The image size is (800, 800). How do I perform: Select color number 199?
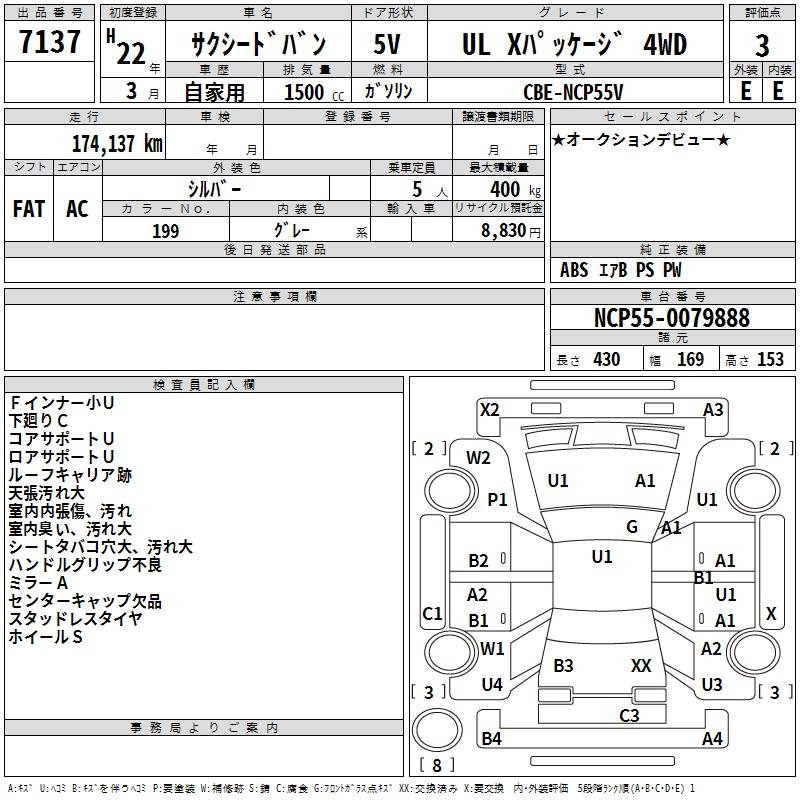pos(166,231)
